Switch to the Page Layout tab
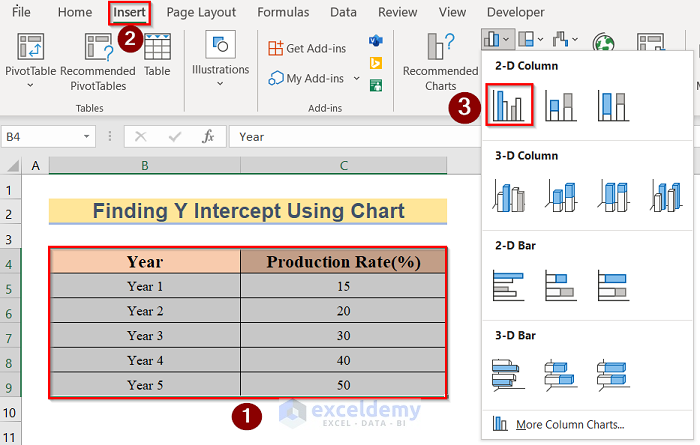This screenshot has width=700, height=445. point(201,12)
